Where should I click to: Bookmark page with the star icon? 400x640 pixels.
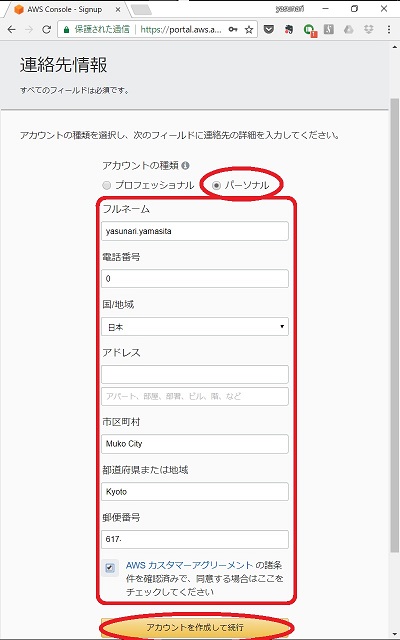pyautogui.click(x=249, y=29)
